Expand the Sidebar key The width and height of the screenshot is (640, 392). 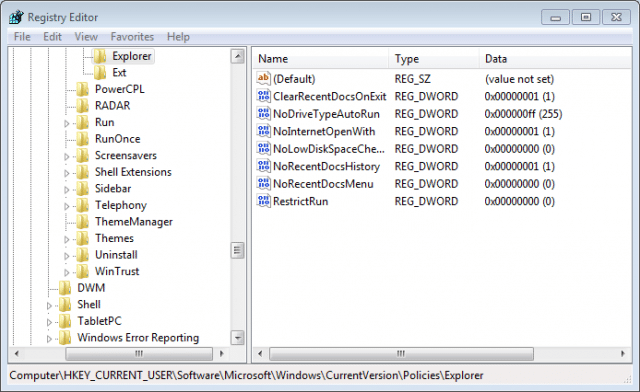(x=67, y=189)
